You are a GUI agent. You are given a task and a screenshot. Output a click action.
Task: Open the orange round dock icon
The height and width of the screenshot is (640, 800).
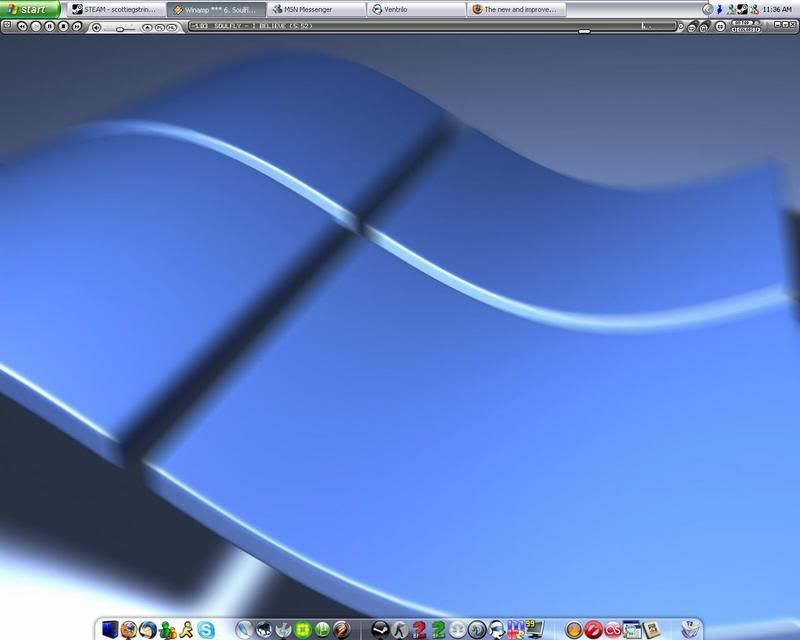click(574, 630)
